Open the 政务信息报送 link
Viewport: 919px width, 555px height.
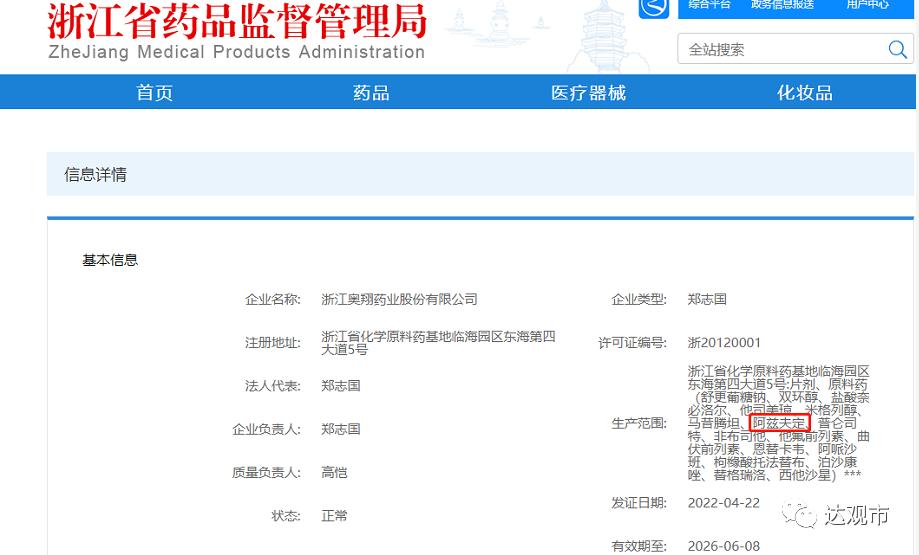pos(782,5)
